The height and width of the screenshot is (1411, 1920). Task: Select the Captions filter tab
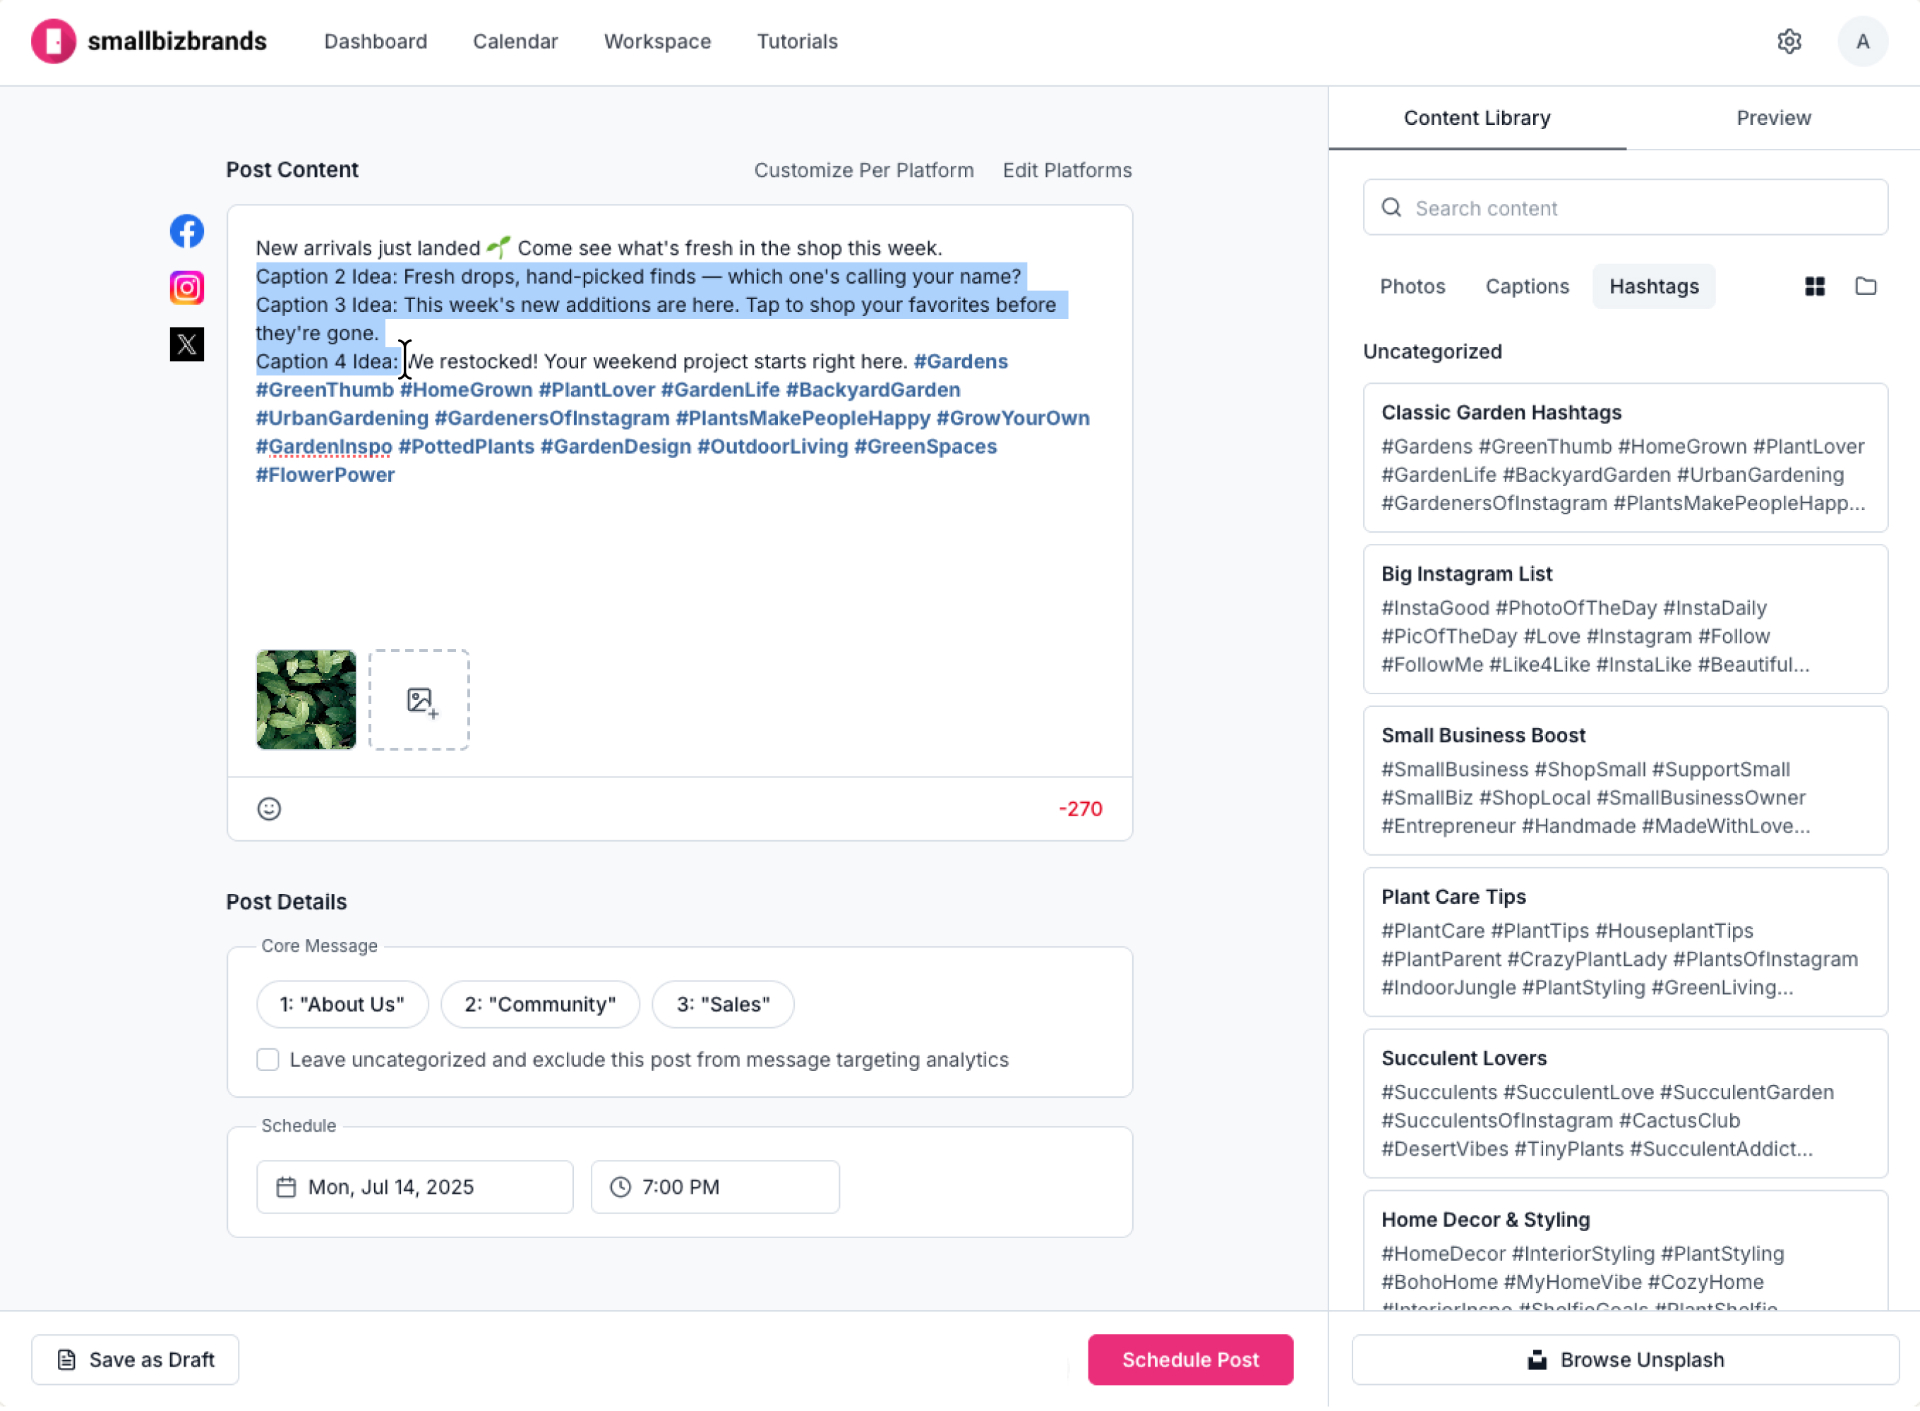click(x=1527, y=286)
